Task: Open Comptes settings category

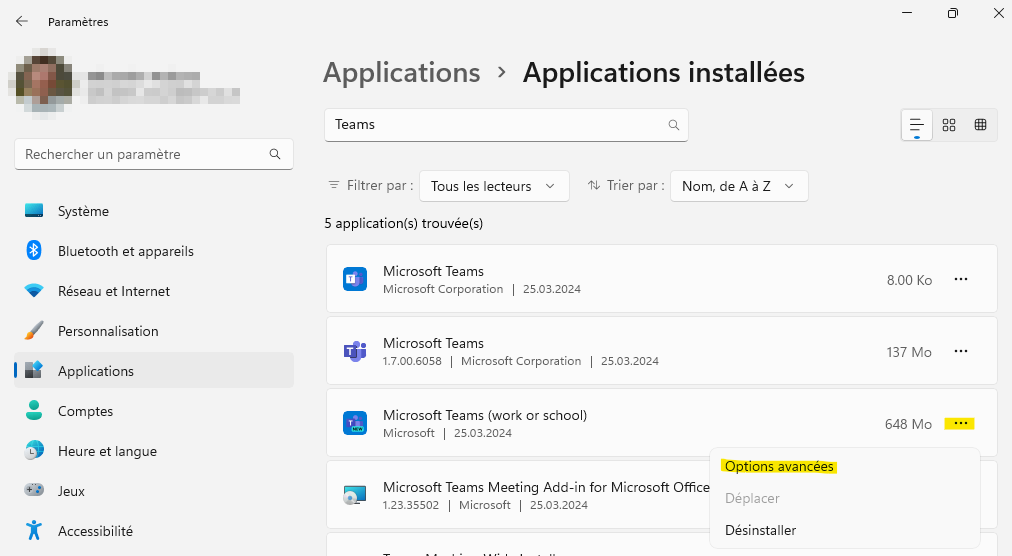Action: 154,411
